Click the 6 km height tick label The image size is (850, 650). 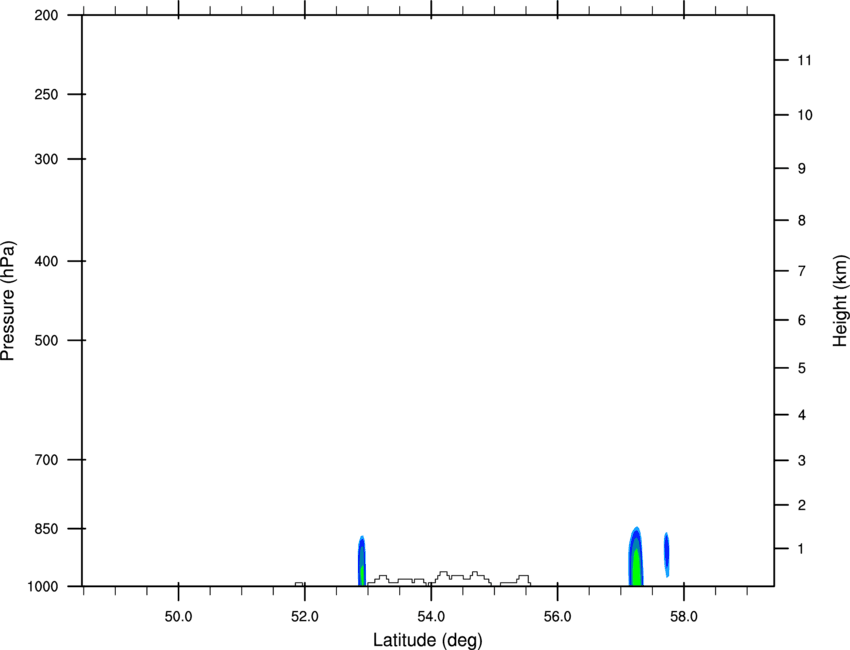coord(802,320)
